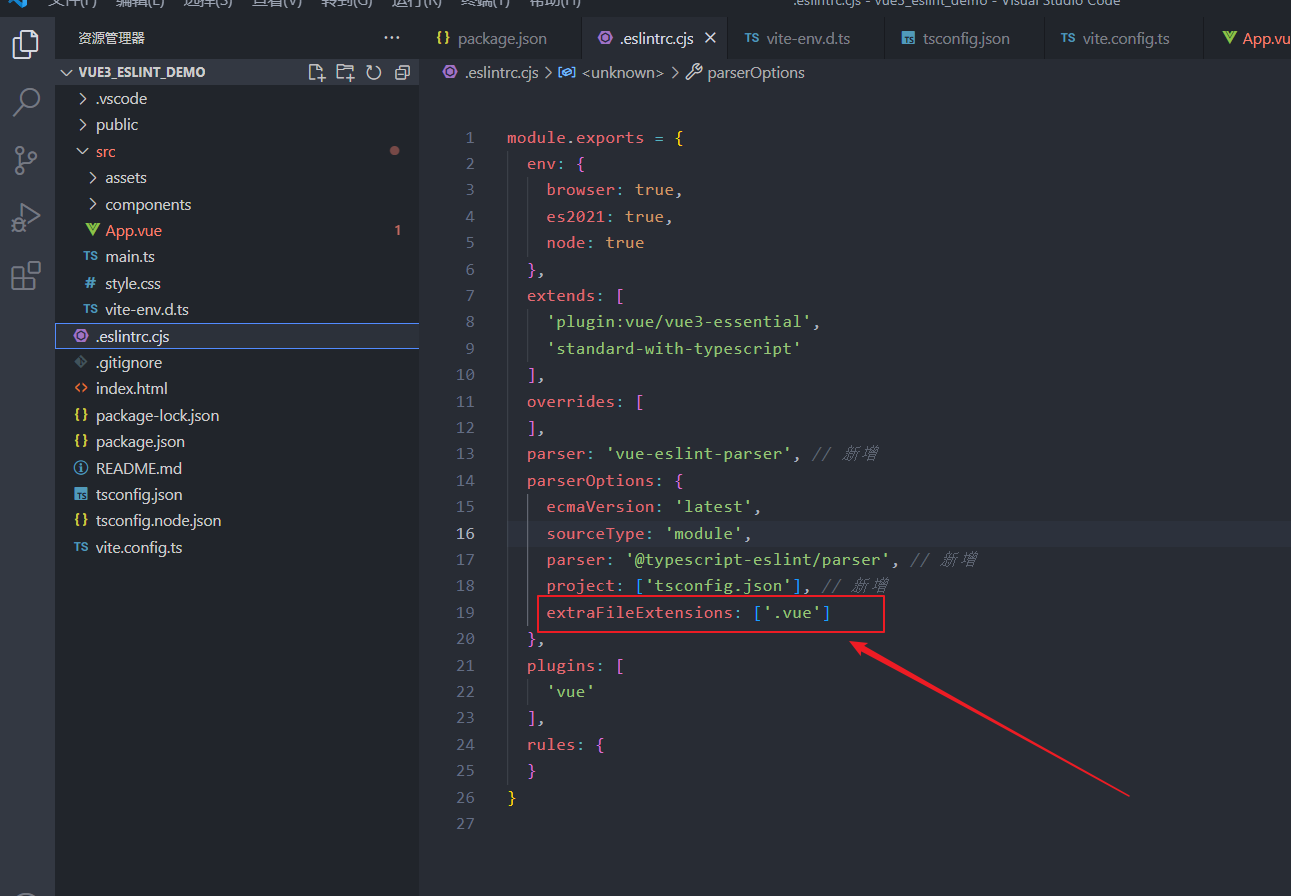Place cursor on 'standard-with-typescript' string
Image resolution: width=1291 pixels, height=896 pixels.
(673, 348)
